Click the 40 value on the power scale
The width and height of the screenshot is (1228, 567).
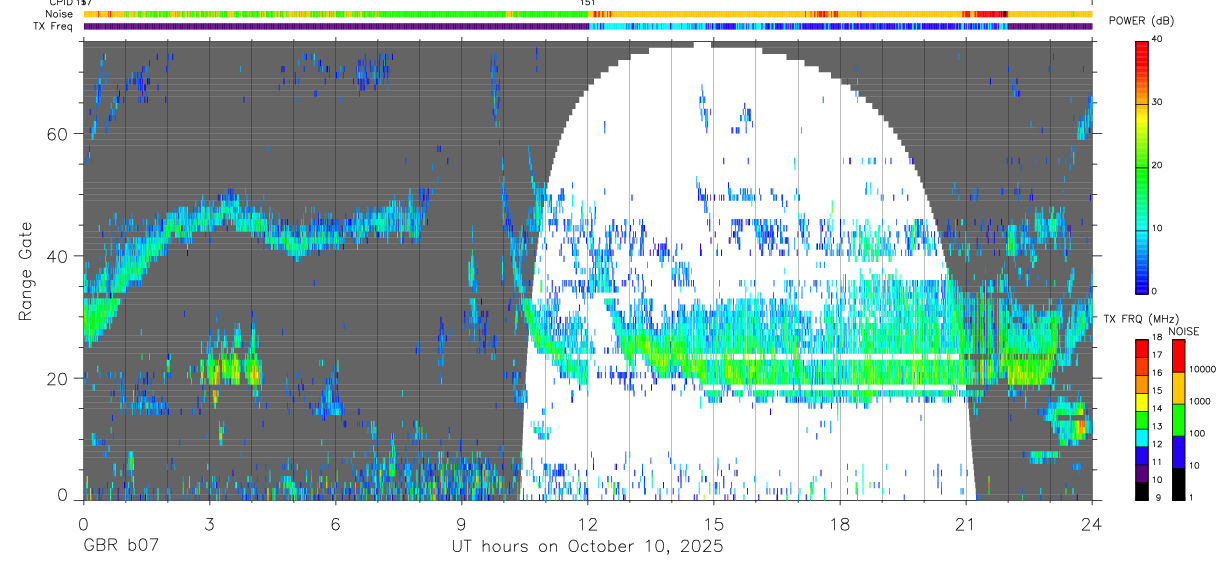(1158, 40)
